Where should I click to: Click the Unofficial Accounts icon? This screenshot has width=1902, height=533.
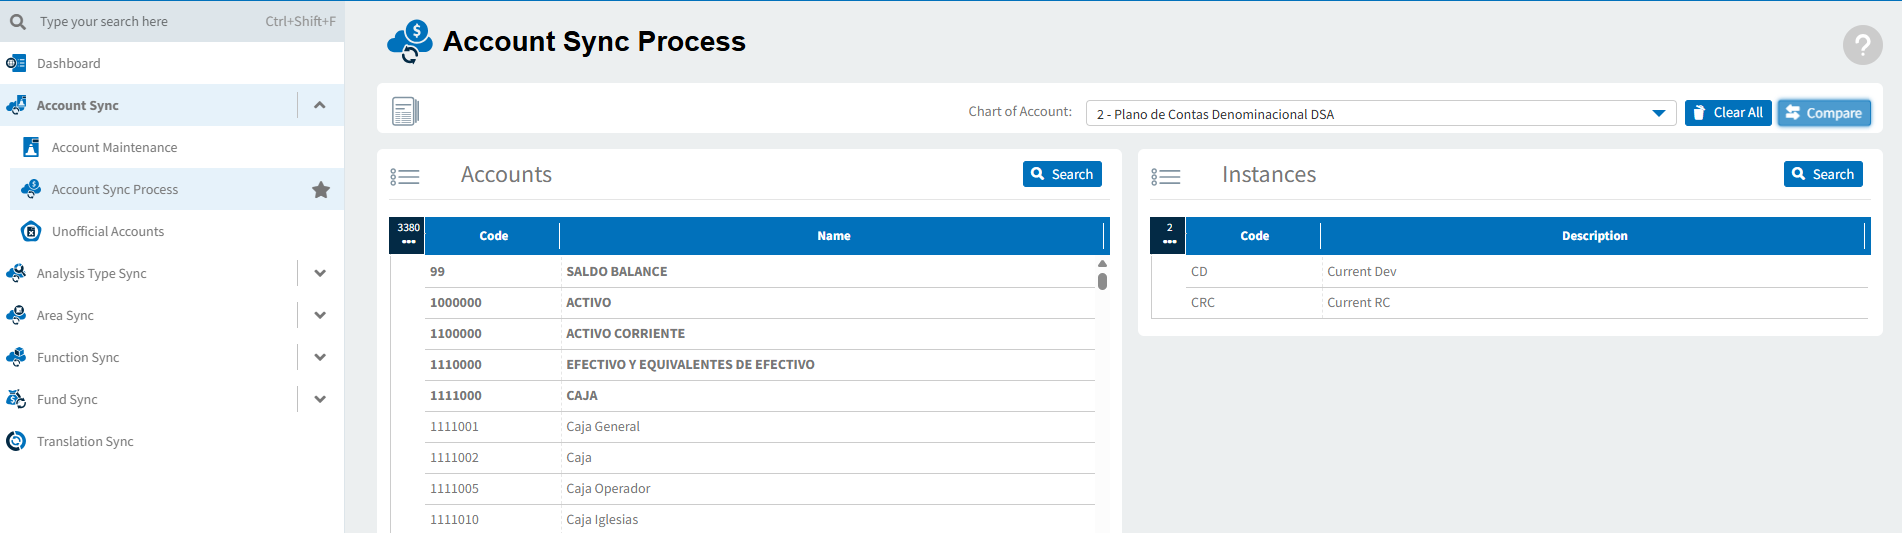click(x=31, y=231)
